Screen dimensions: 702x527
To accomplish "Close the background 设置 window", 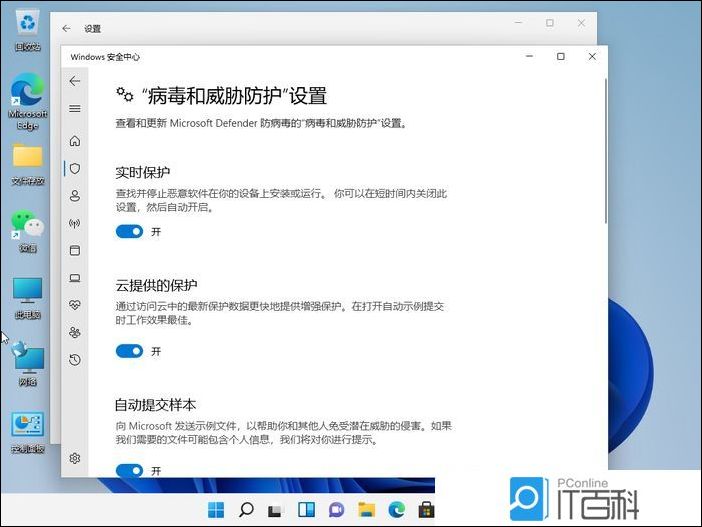I will (x=581, y=23).
